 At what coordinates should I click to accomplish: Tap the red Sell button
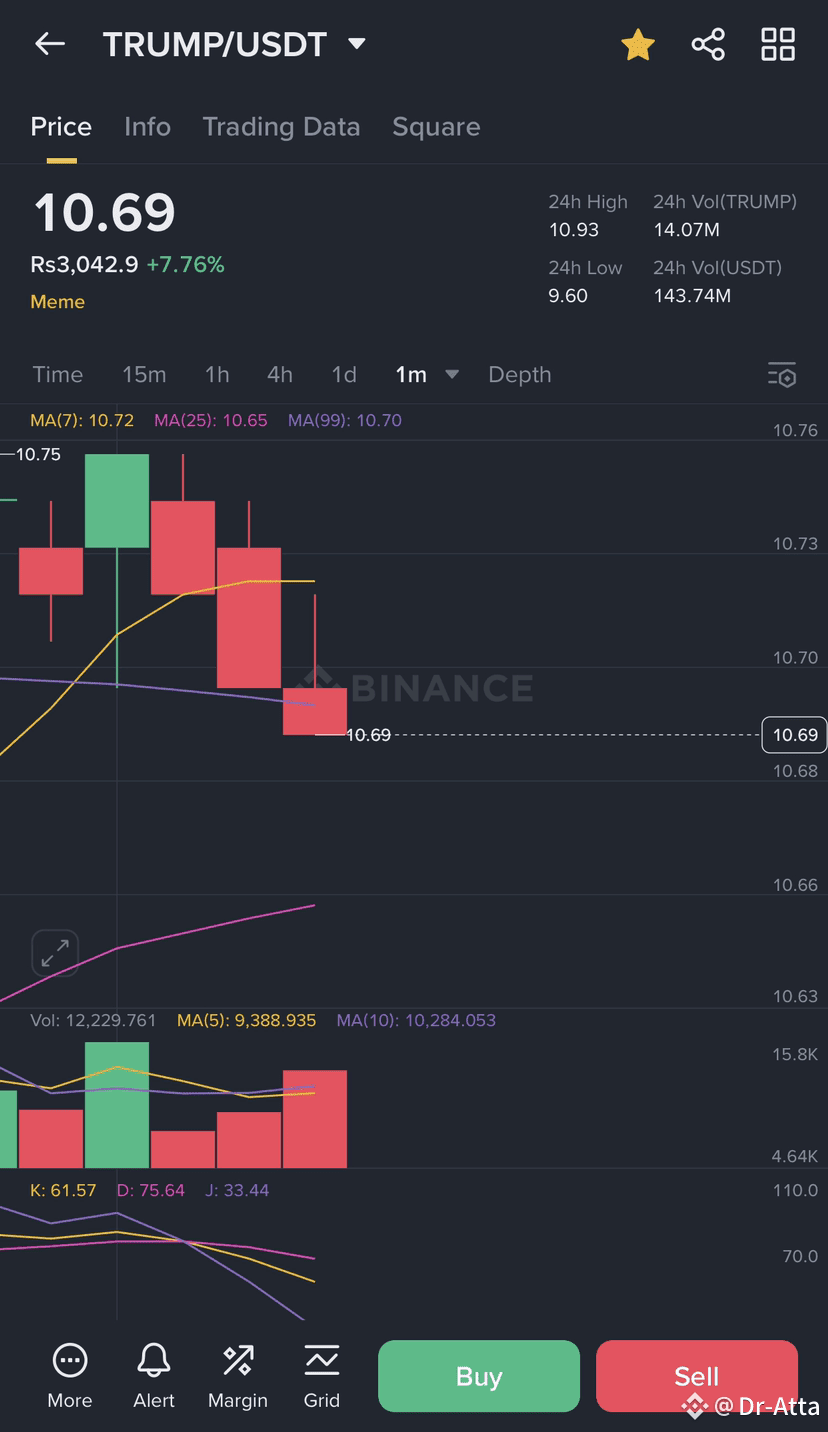(x=697, y=1376)
